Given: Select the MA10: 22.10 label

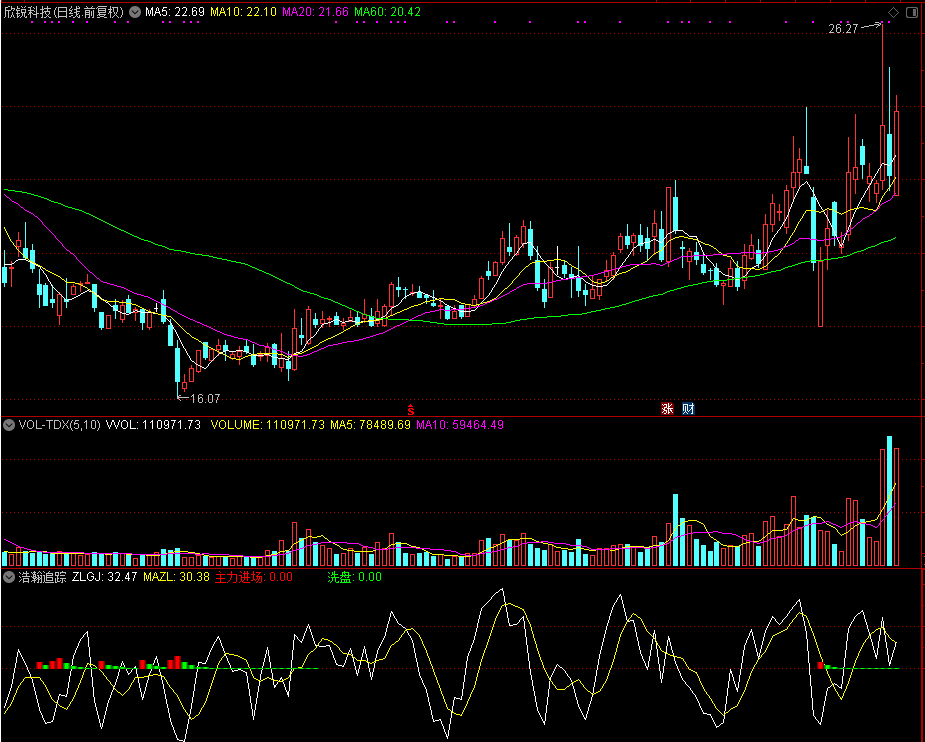Looking at the screenshot, I should pyautogui.click(x=243, y=12).
